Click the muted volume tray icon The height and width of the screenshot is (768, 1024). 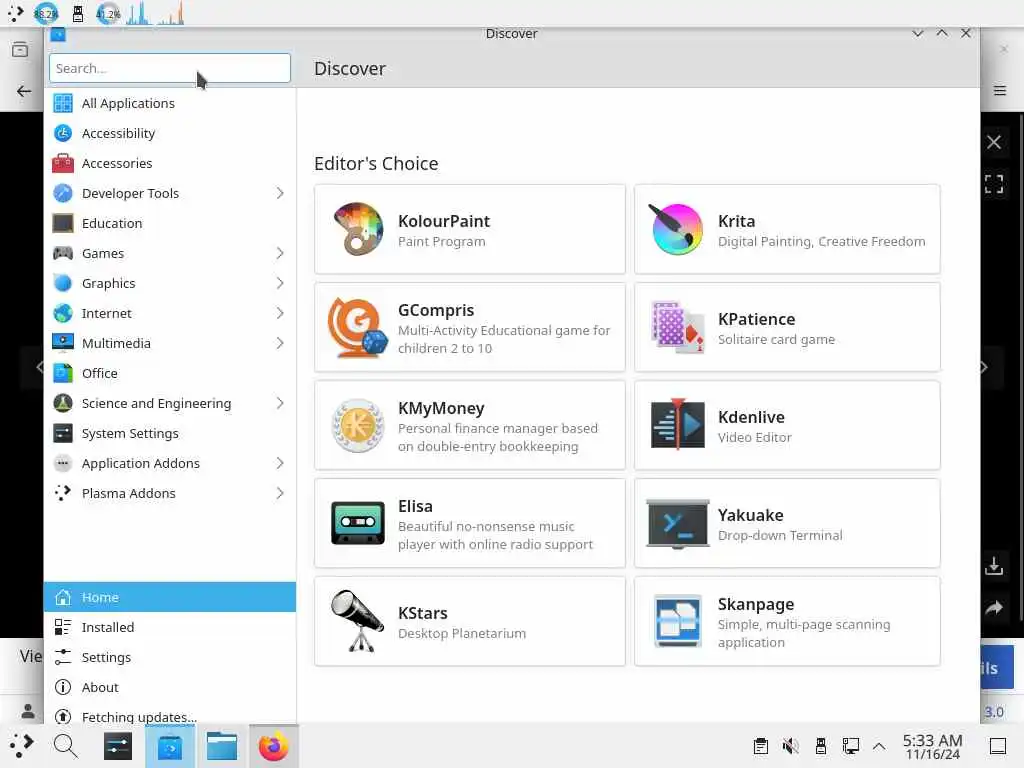click(790, 746)
